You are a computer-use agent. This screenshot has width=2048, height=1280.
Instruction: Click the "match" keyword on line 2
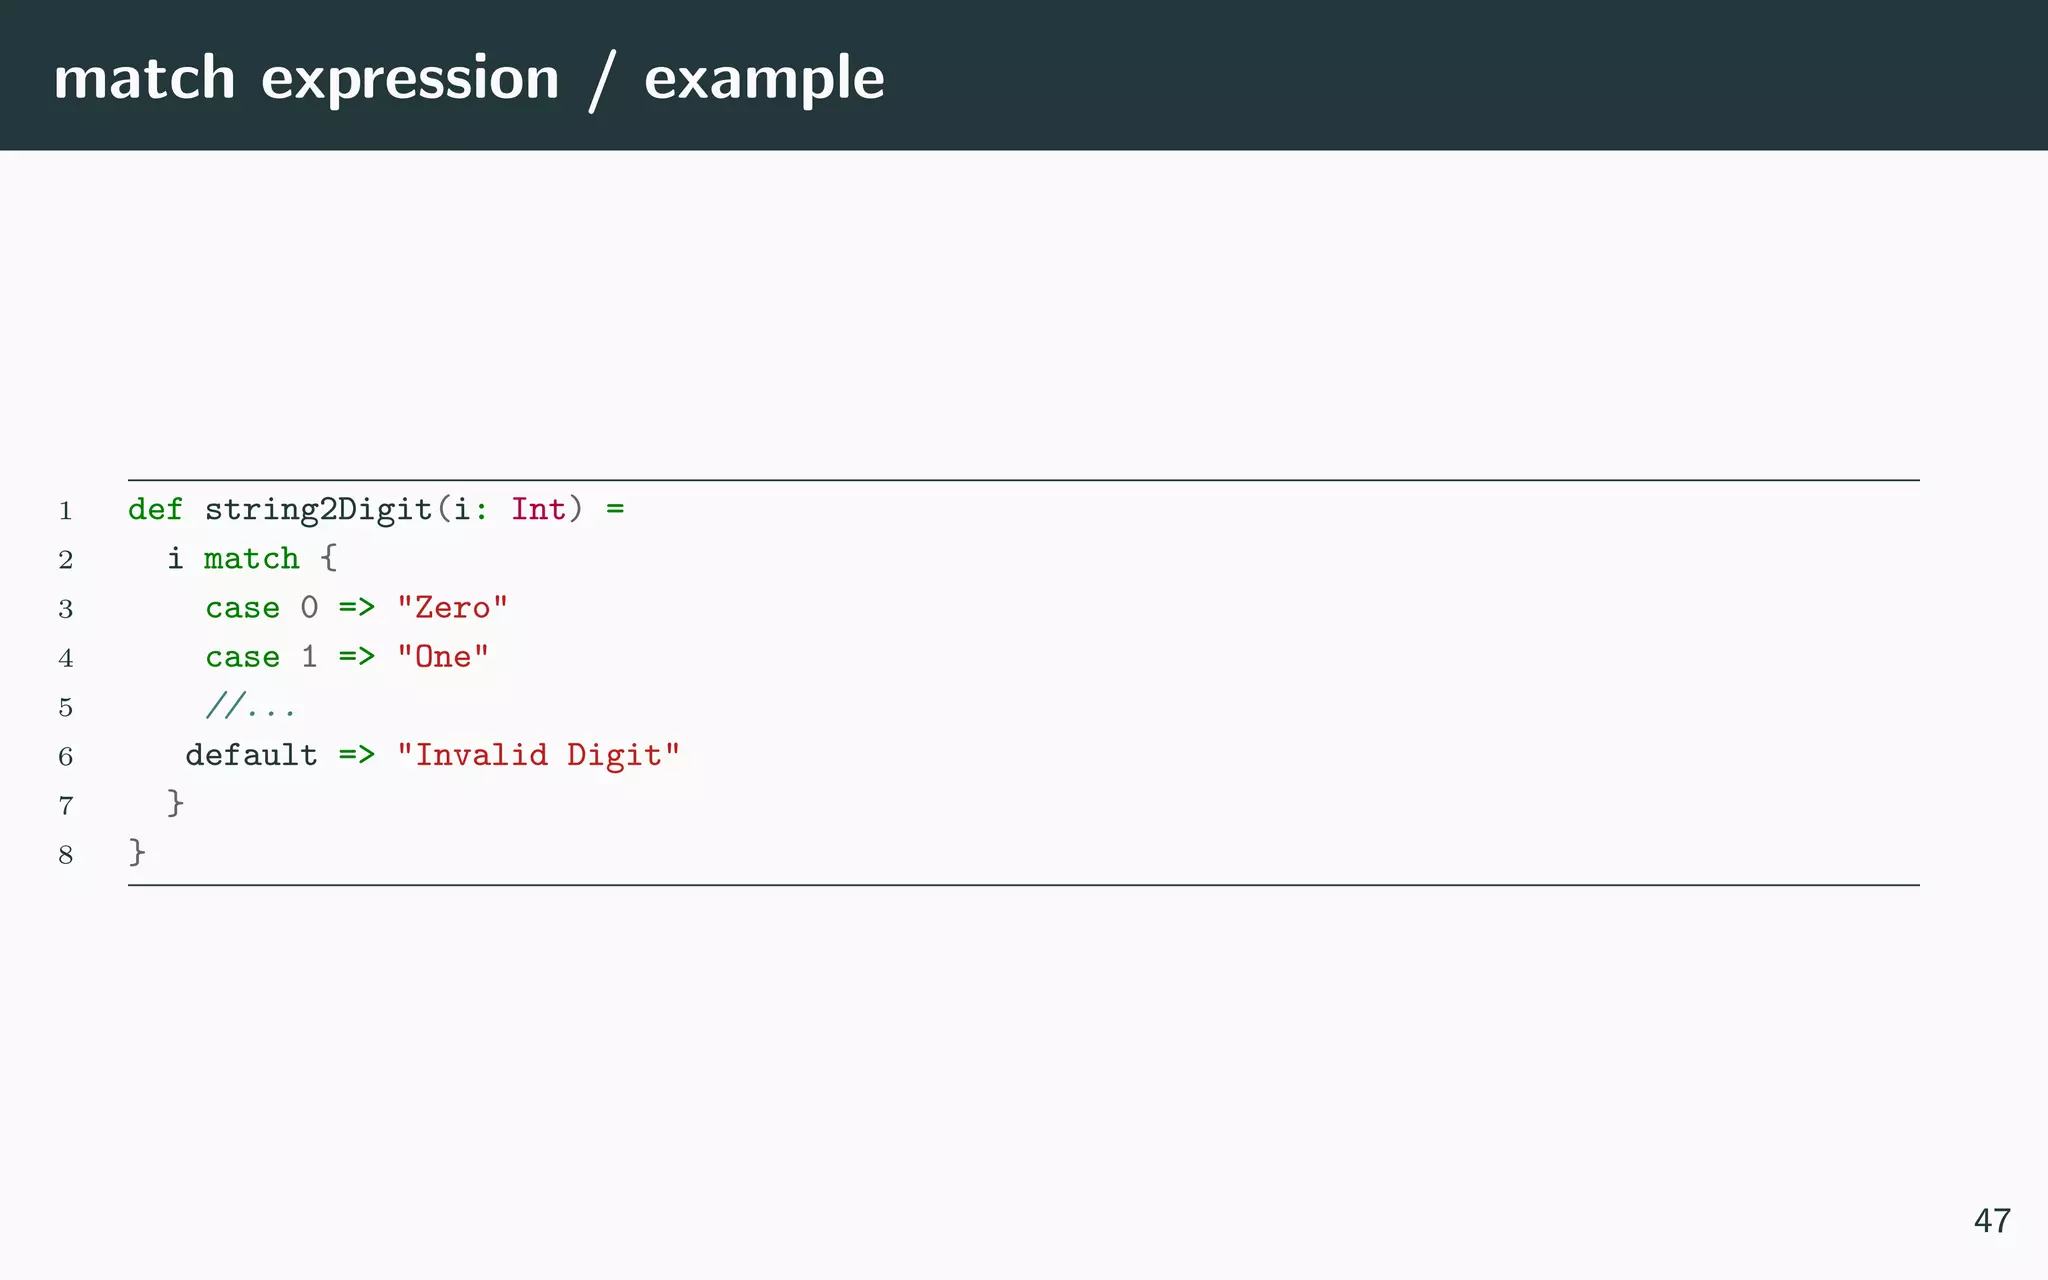pyautogui.click(x=251, y=558)
